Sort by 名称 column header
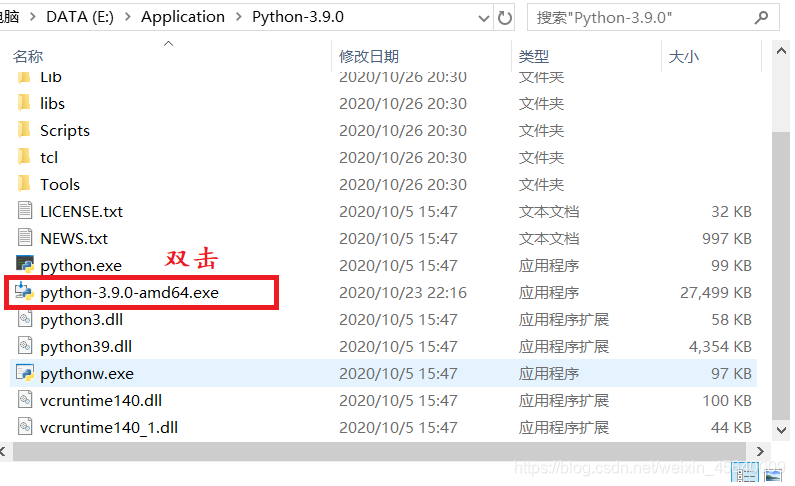 click(28, 56)
